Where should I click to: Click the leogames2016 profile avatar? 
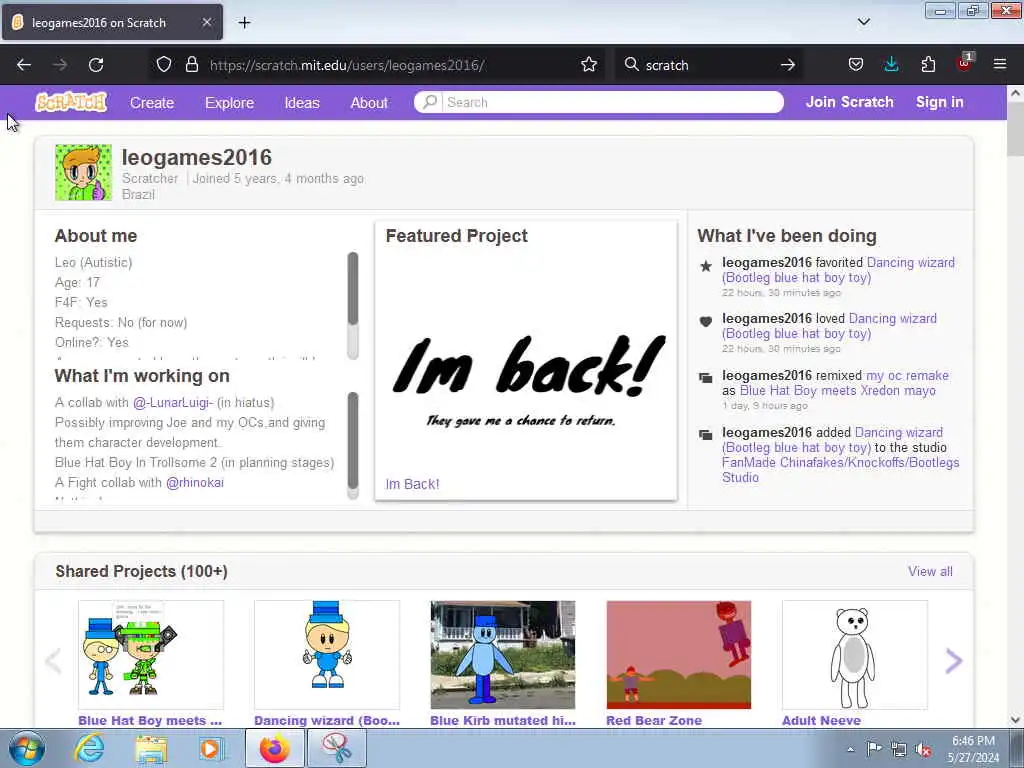[x=84, y=172]
